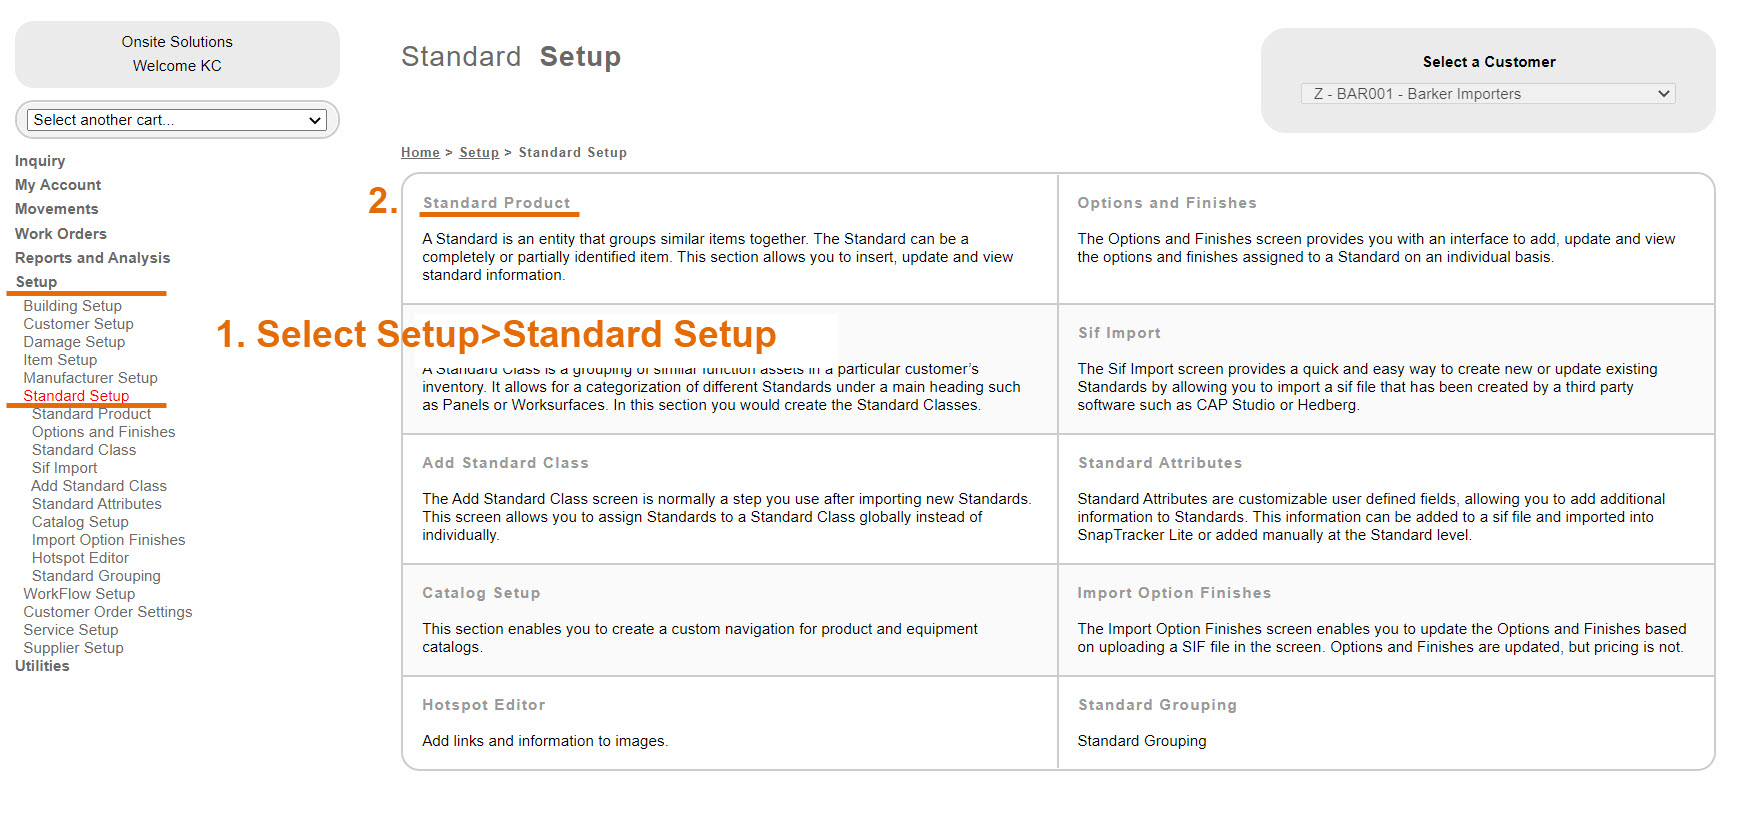The width and height of the screenshot is (1761, 838).
Task: Go to Setup breadcrumb link
Action: coord(478,153)
